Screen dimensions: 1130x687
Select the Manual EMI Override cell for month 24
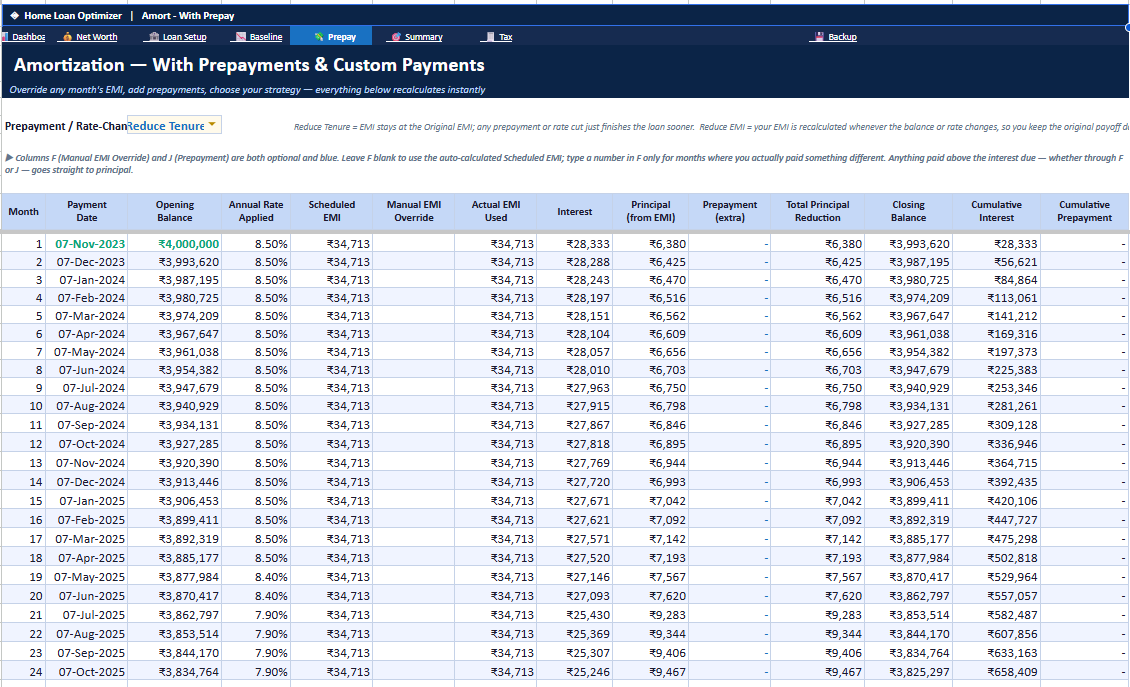[x=414, y=672]
